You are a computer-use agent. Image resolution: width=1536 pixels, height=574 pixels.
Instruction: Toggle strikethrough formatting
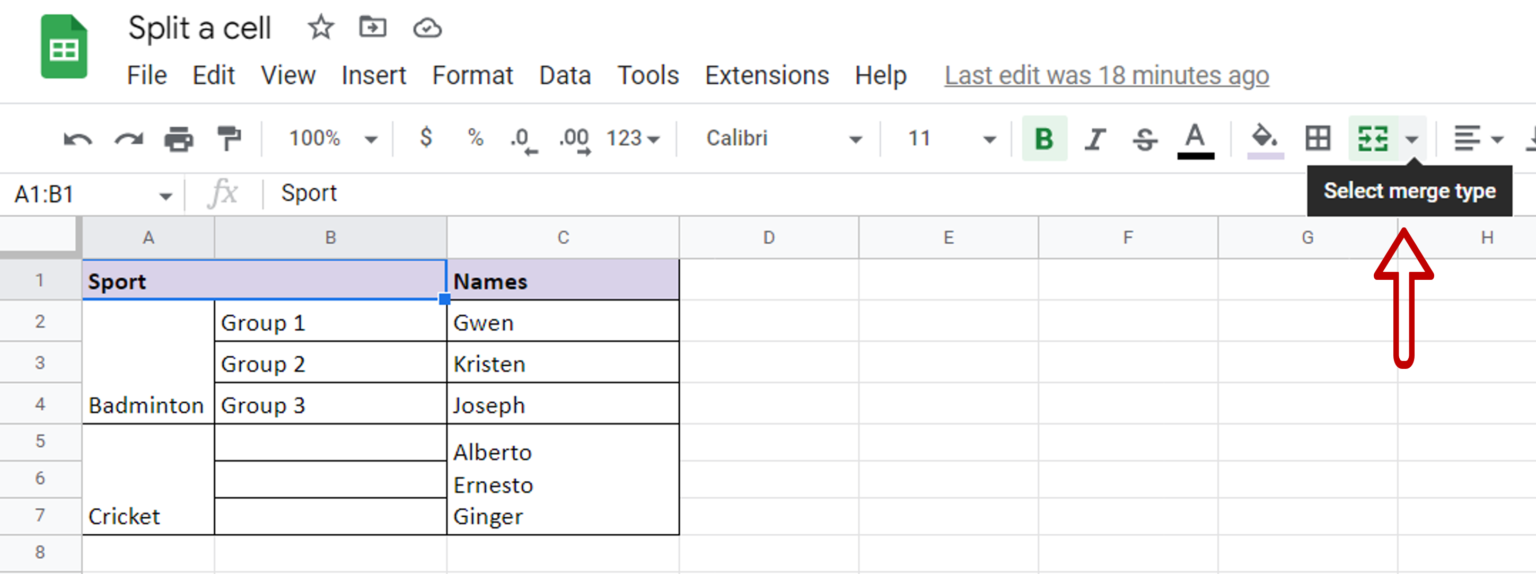1145,139
